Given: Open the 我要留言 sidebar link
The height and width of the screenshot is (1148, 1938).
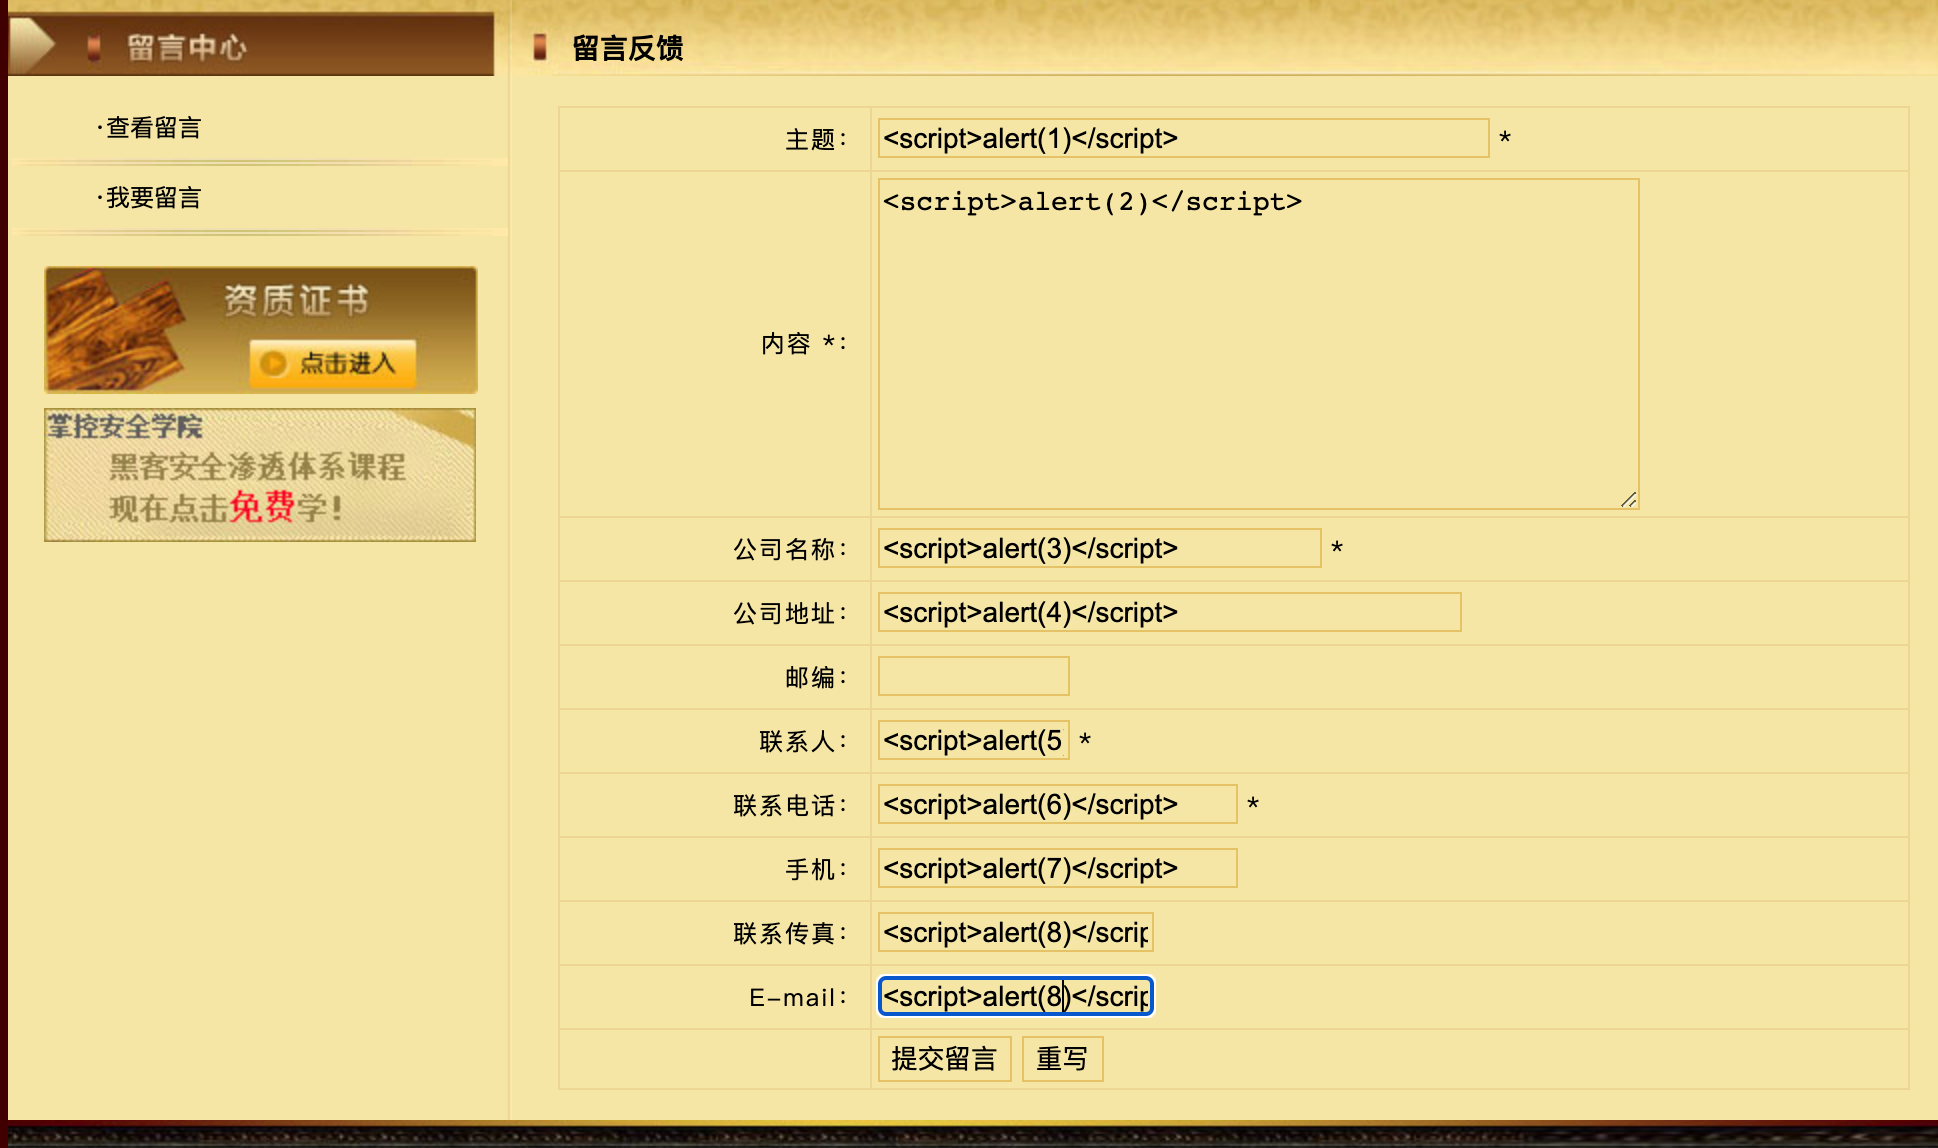Looking at the screenshot, I should (153, 198).
